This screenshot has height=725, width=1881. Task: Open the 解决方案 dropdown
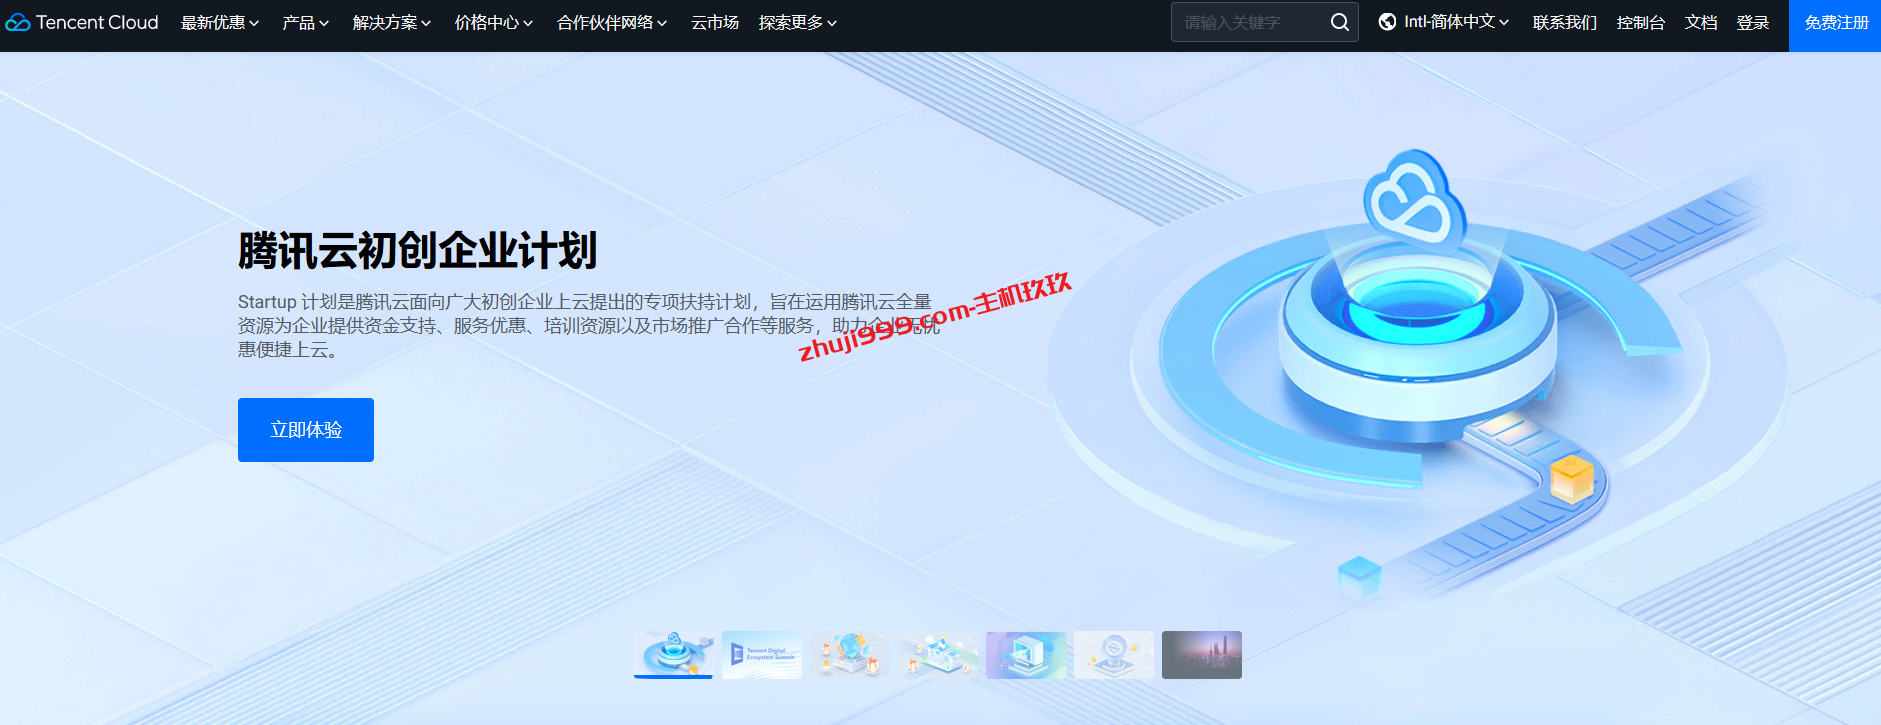click(x=392, y=22)
